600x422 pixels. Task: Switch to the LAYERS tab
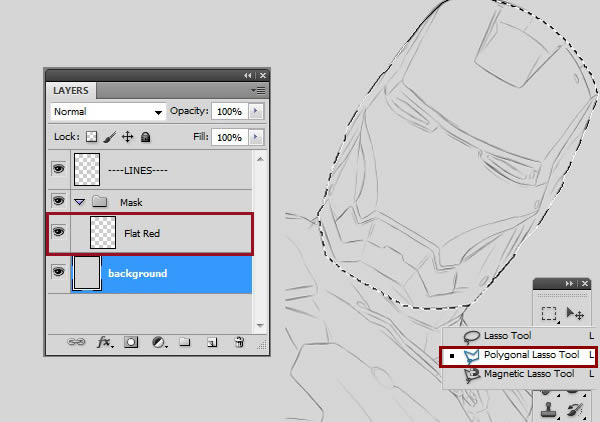click(x=71, y=91)
